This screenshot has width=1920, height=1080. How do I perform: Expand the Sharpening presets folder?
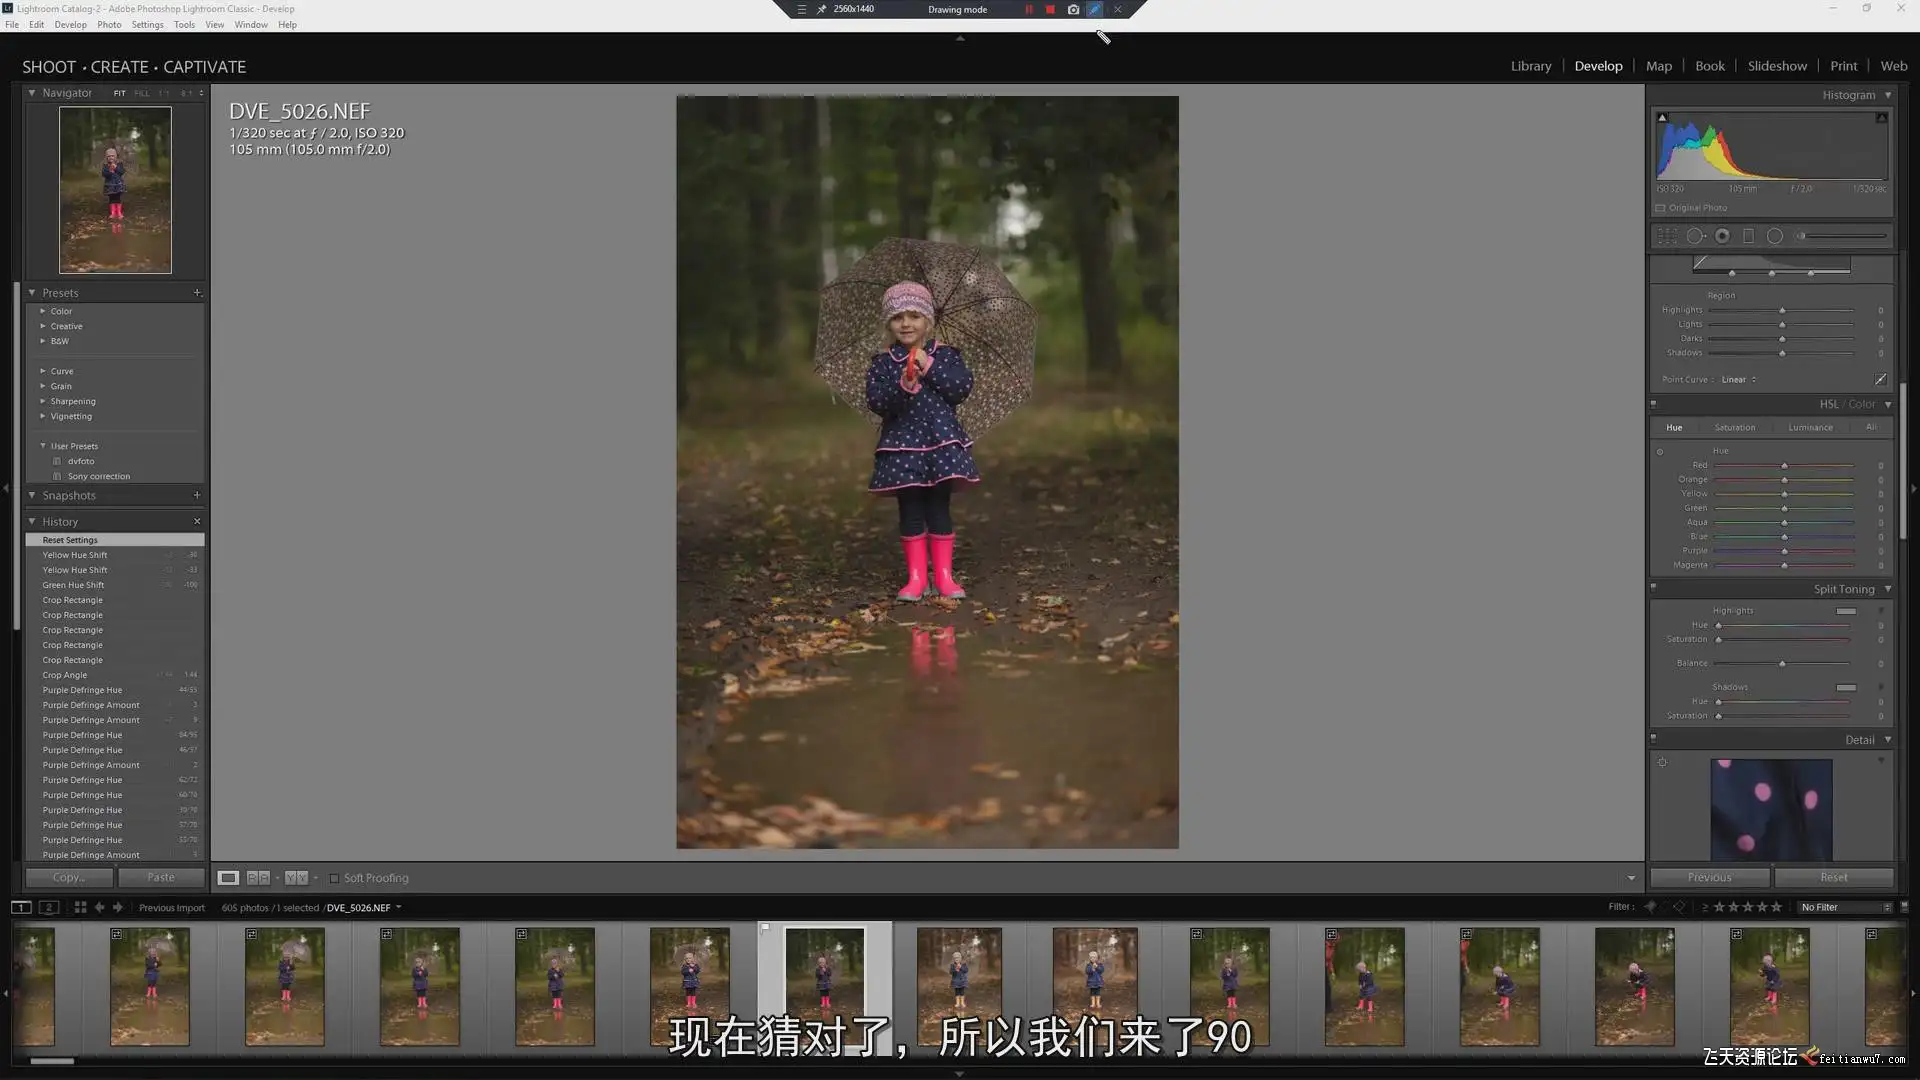(x=43, y=401)
